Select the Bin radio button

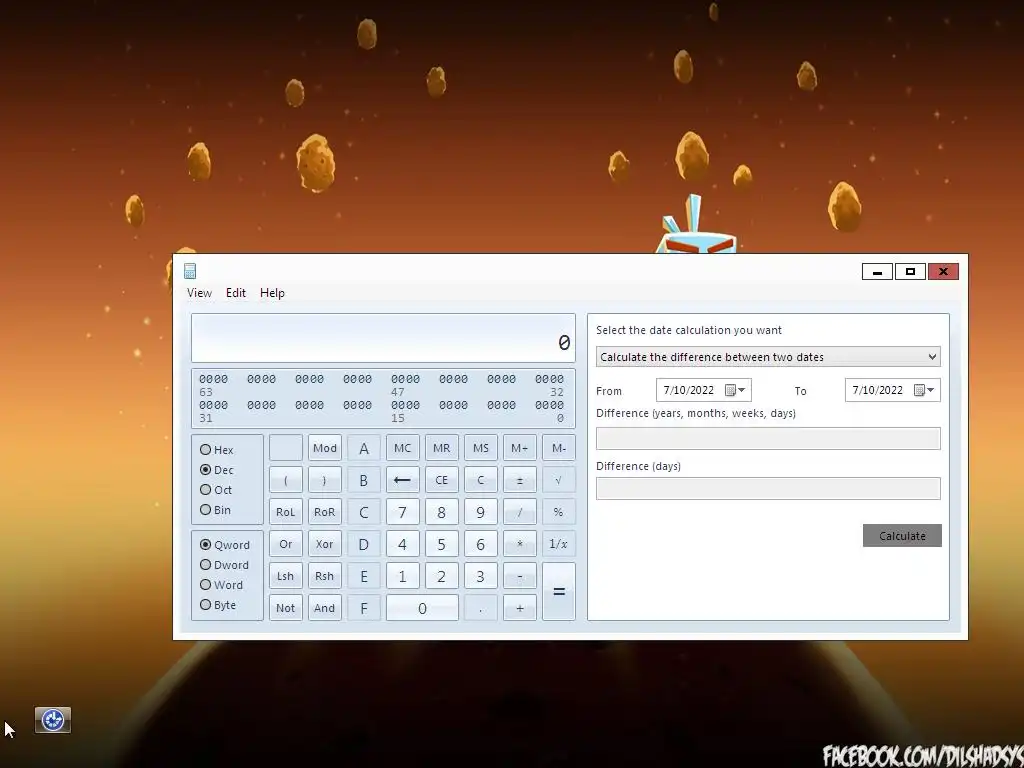tap(206, 510)
